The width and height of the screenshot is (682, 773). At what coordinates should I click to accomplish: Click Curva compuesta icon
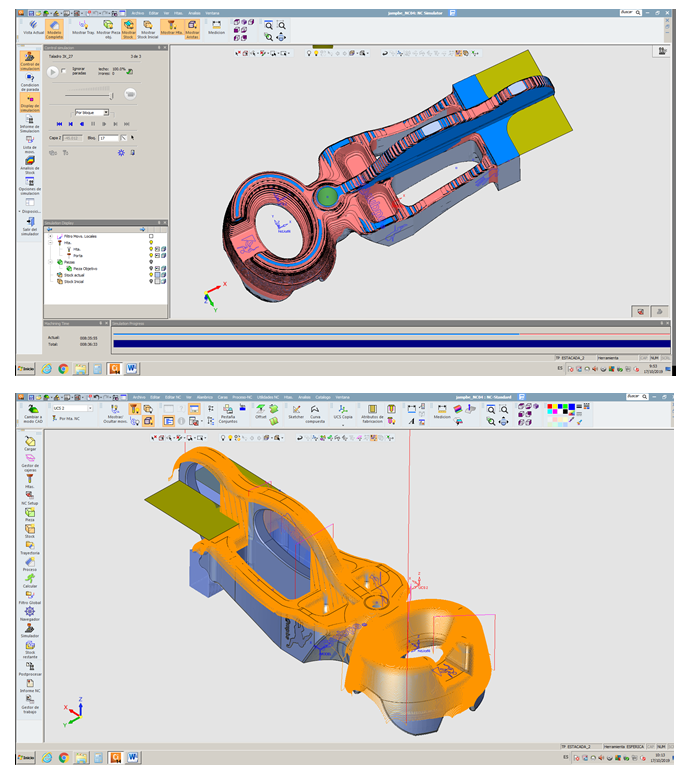315,414
